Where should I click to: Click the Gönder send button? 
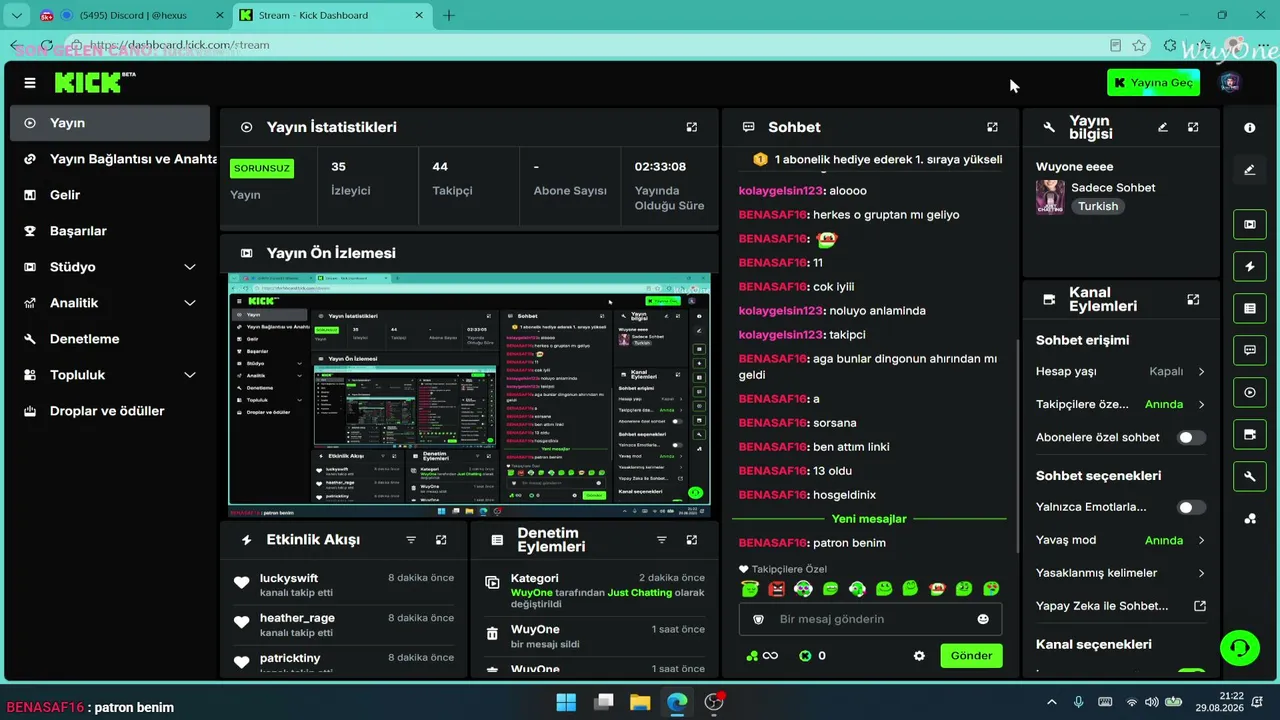971,656
